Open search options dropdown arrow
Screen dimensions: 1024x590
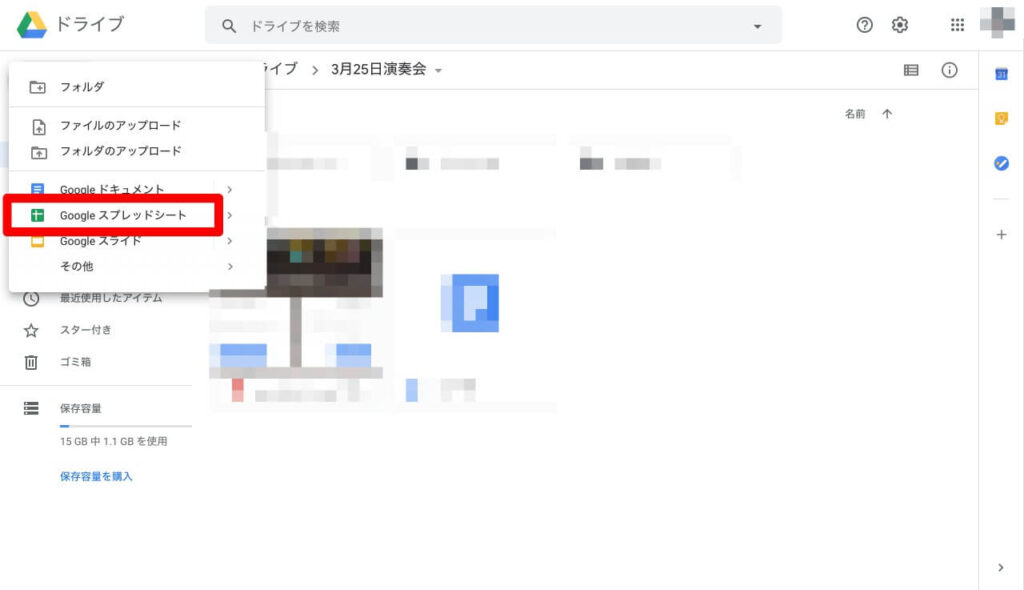[x=758, y=26]
